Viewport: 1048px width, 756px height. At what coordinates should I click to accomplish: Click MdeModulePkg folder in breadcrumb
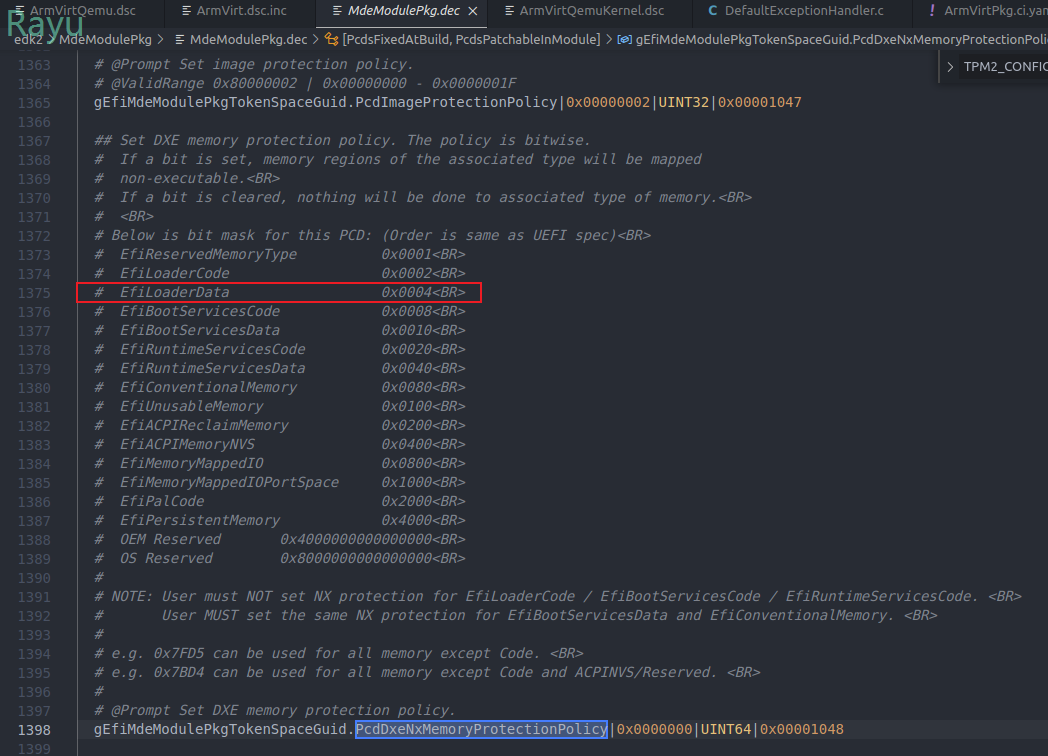[106, 39]
